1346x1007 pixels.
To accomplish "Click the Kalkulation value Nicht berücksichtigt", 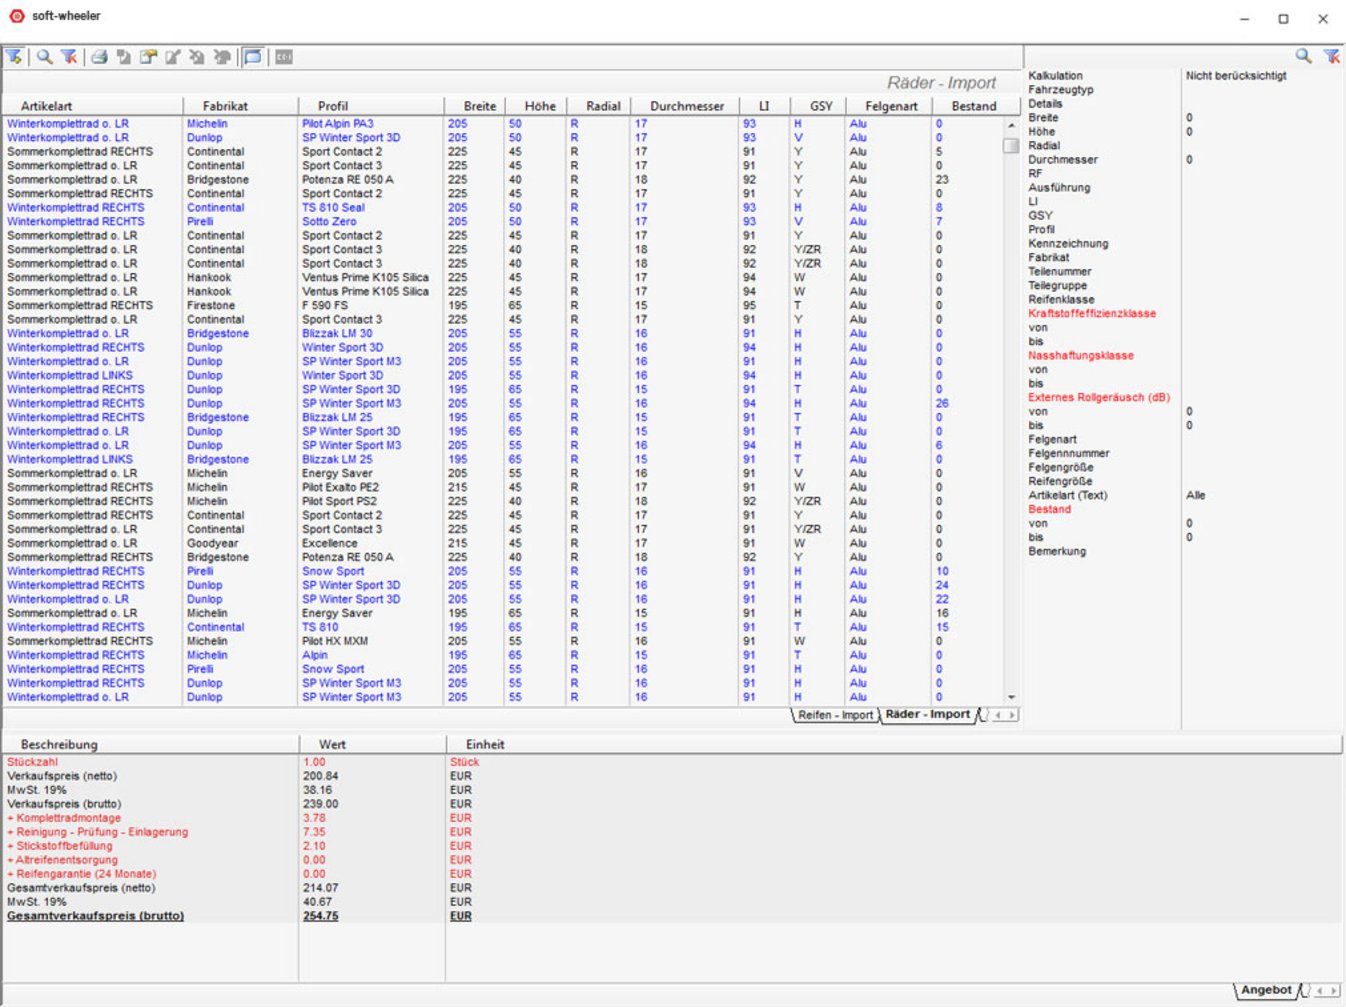I will click(x=1236, y=76).
